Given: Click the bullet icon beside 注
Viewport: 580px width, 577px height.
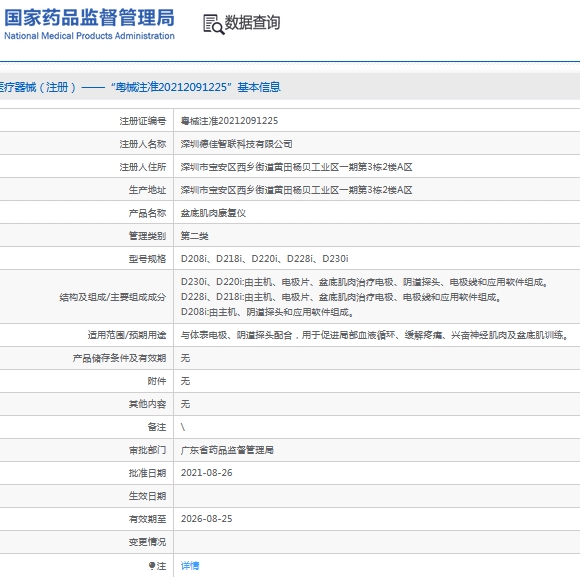Looking at the screenshot, I should click(152, 566).
